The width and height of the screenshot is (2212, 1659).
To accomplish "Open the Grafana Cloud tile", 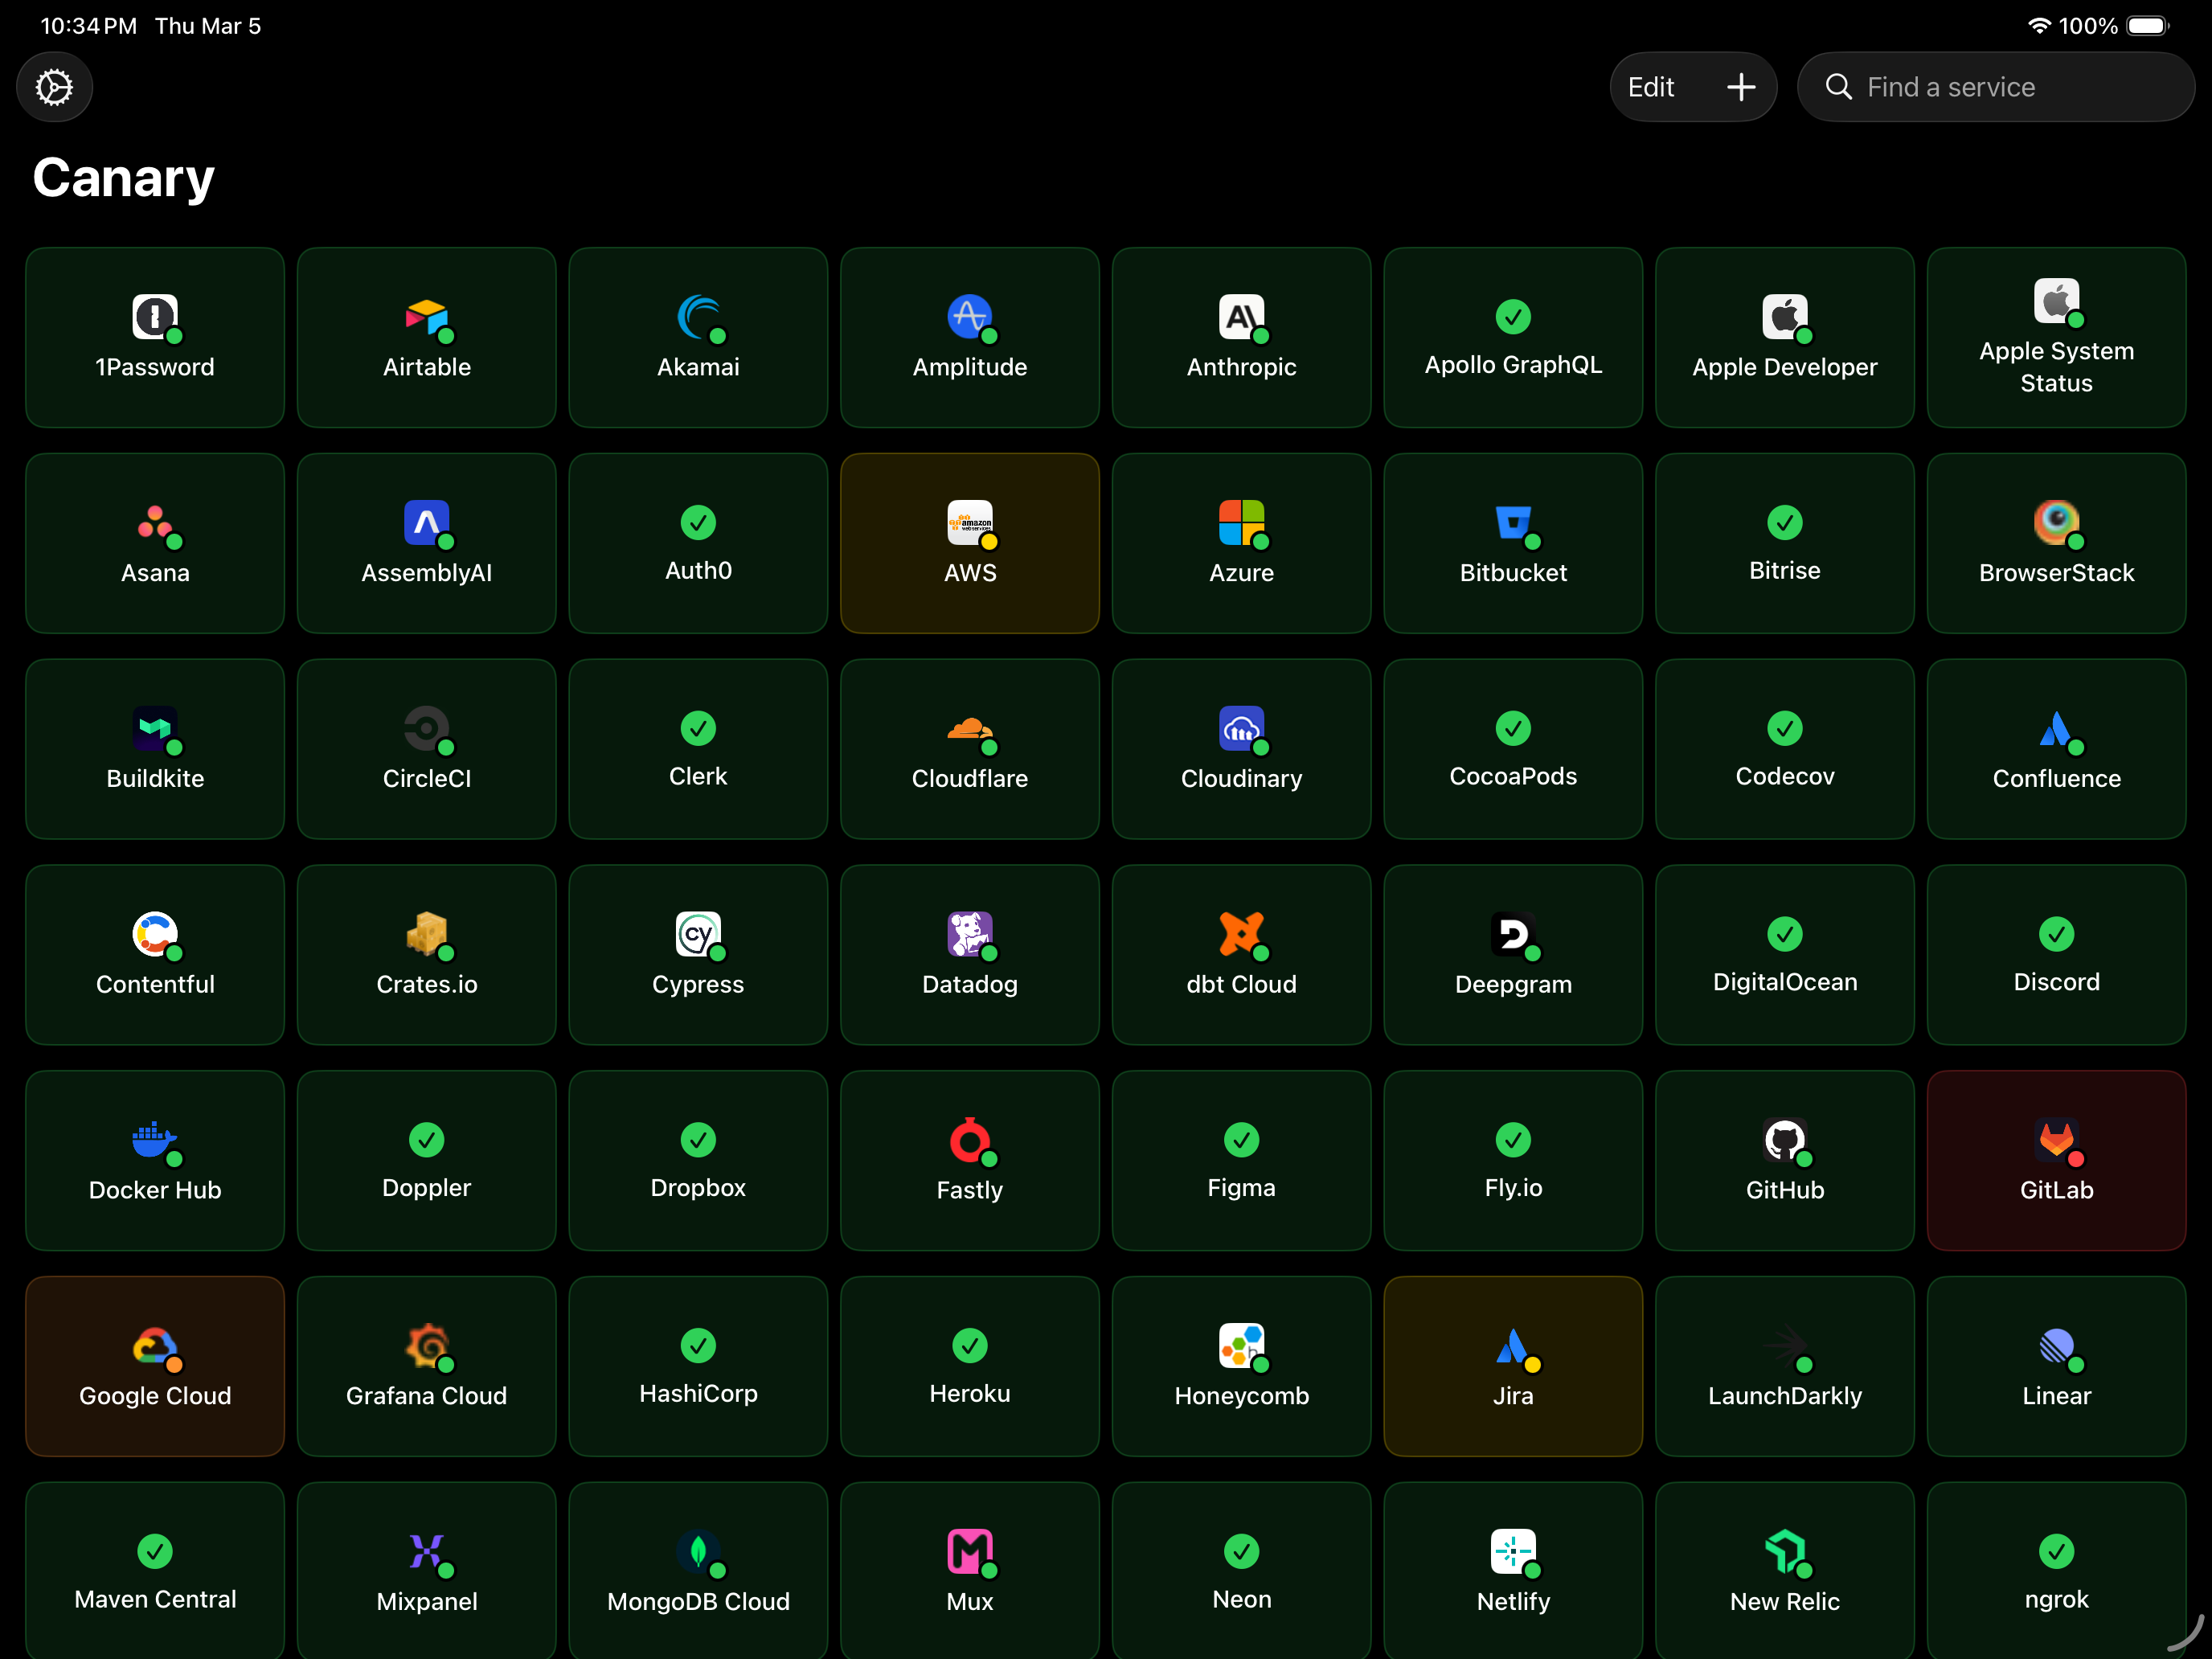I will 427,1366.
